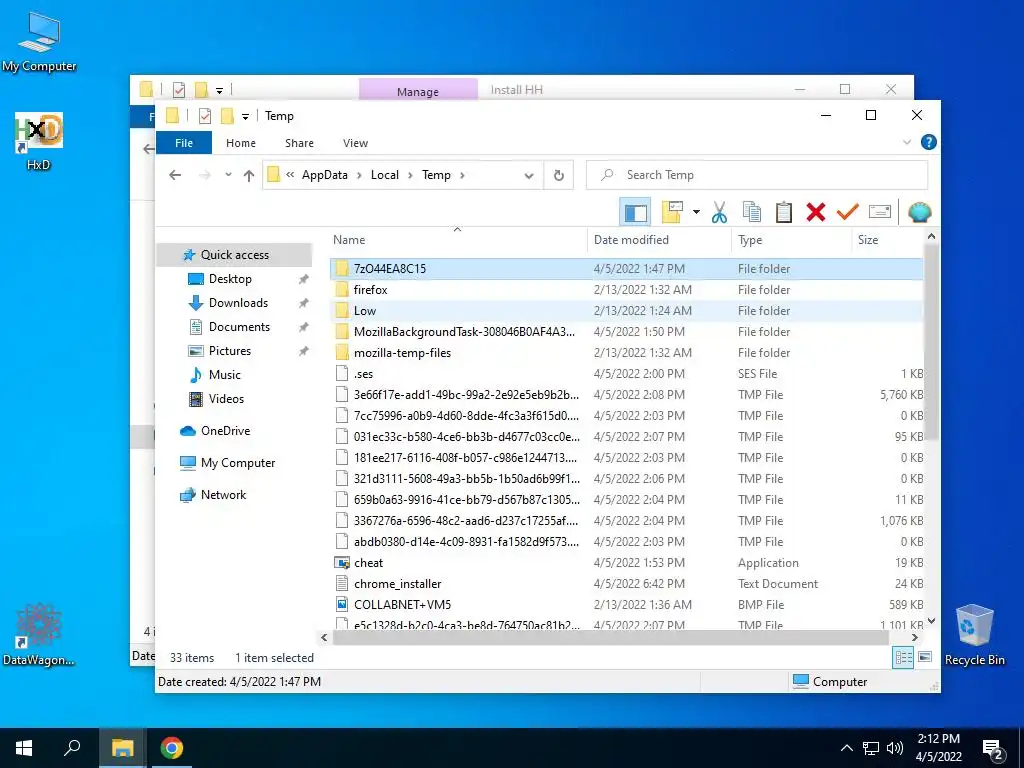Open the View ribbon tab
Screen dimensions: 1024x768
(x=355, y=143)
